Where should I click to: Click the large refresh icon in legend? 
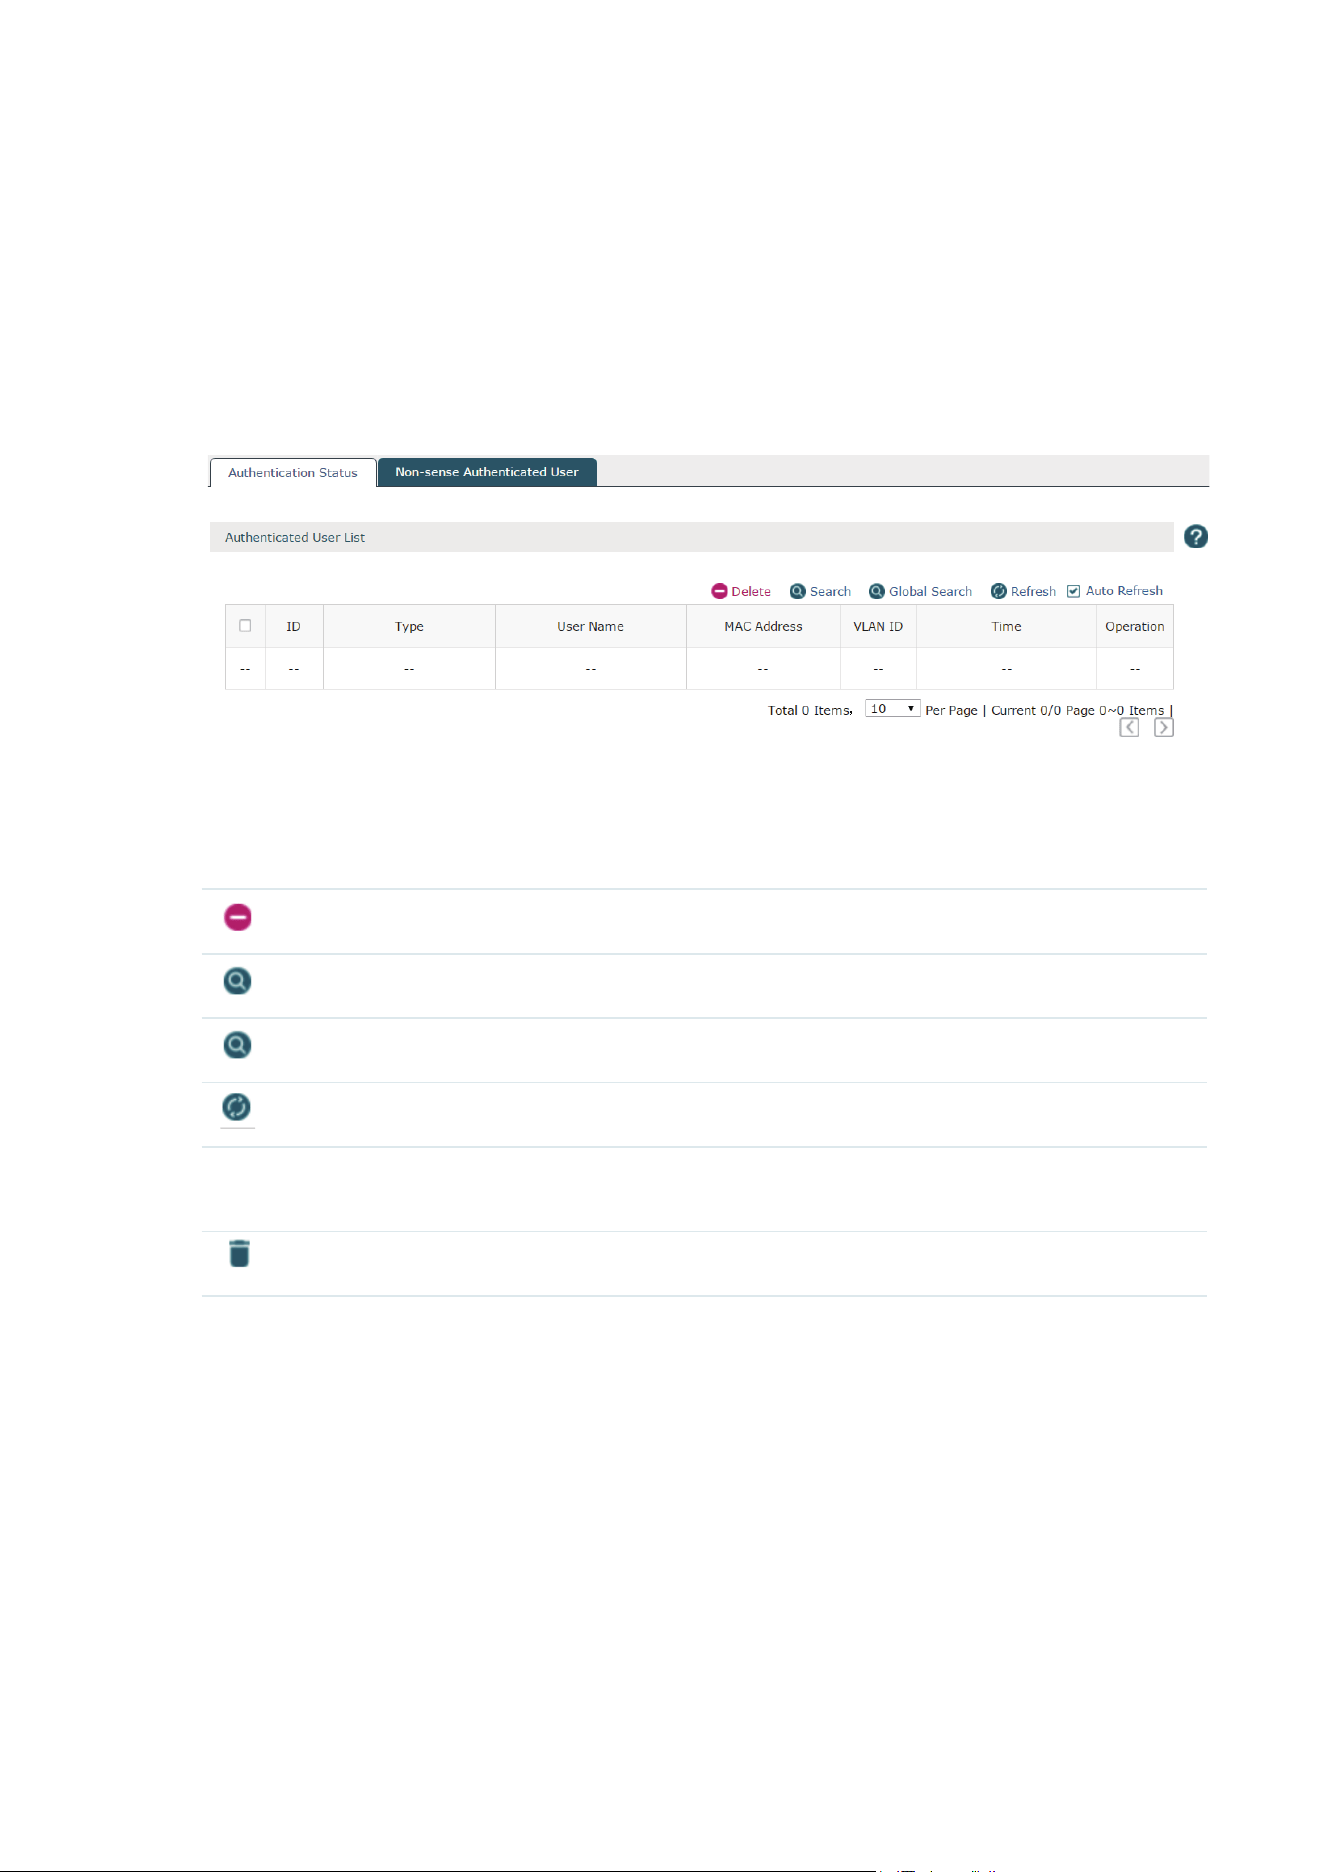coord(237,1107)
